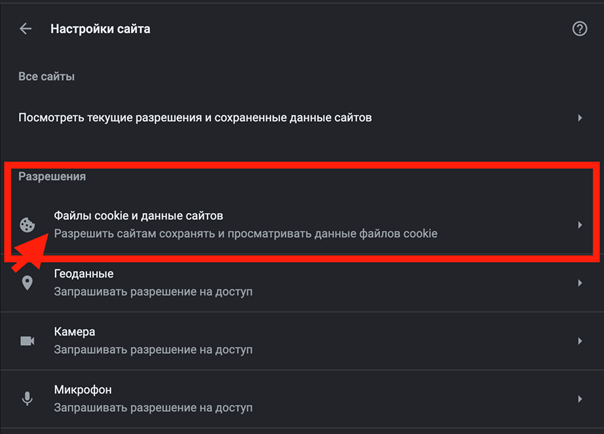Click the Микрофон microphone icon
The width and height of the screenshot is (604, 434).
click(x=27, y=399)
